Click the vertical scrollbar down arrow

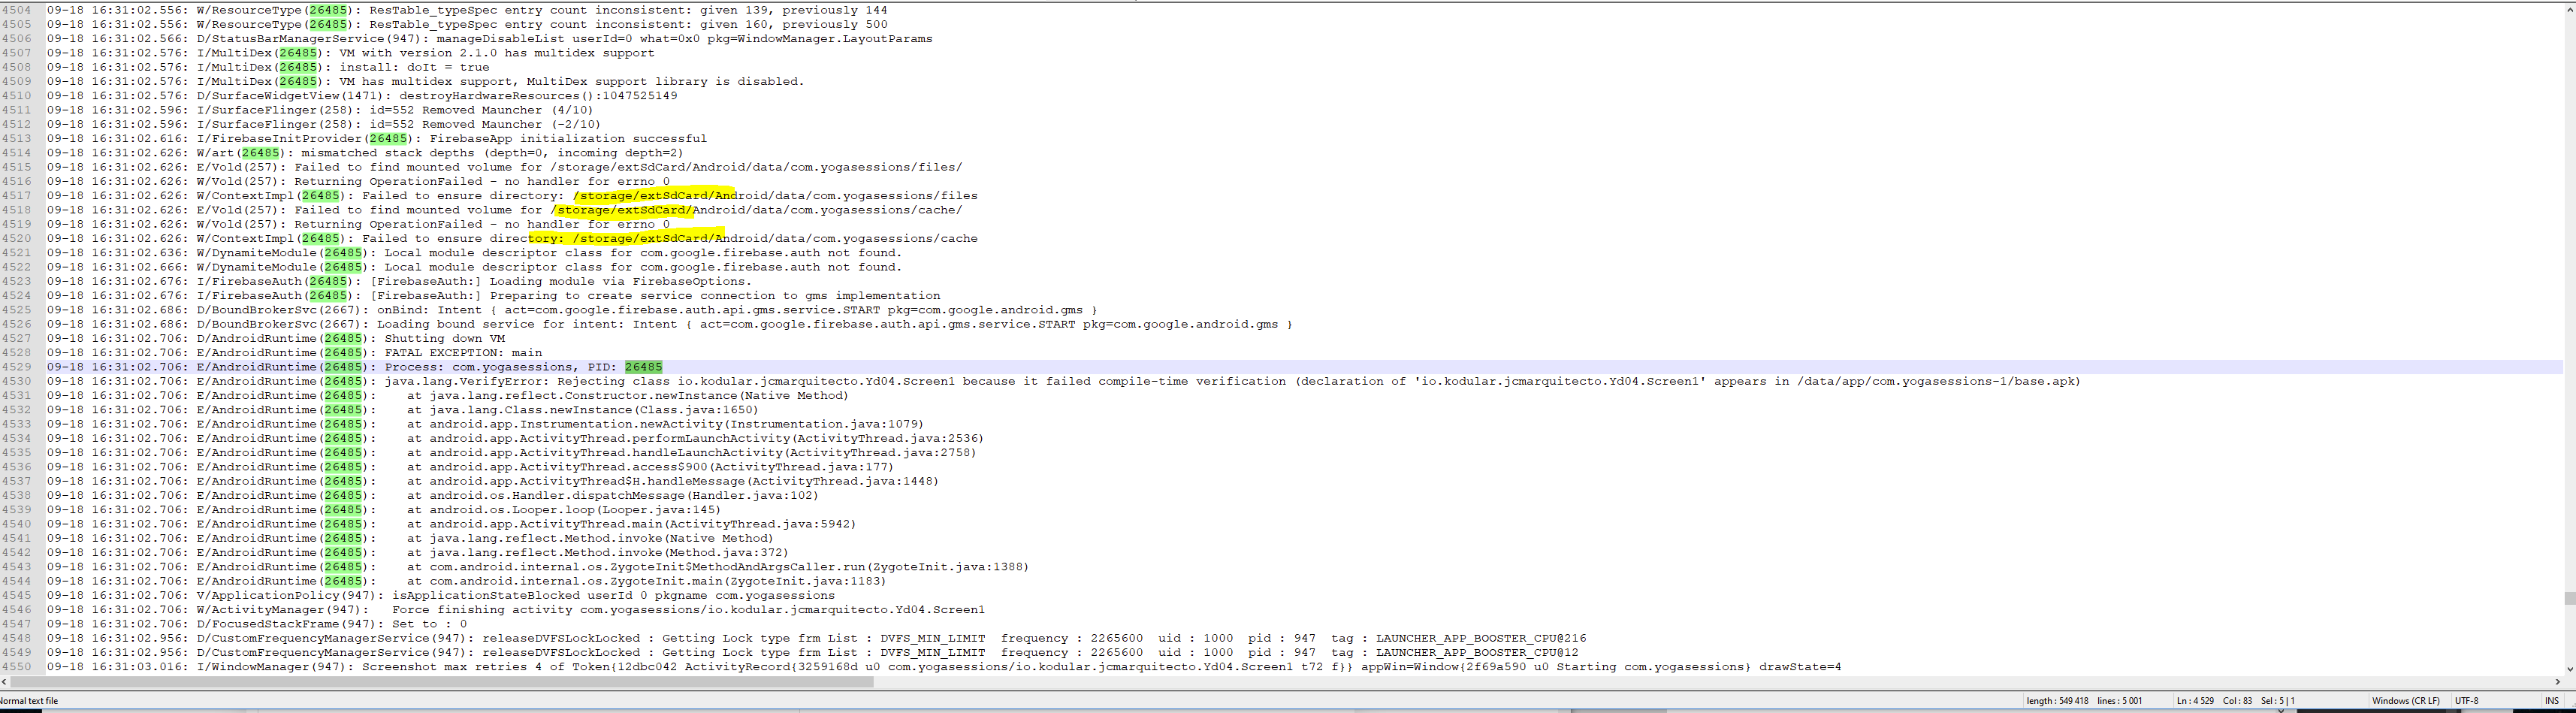(x=2568, y=669)
